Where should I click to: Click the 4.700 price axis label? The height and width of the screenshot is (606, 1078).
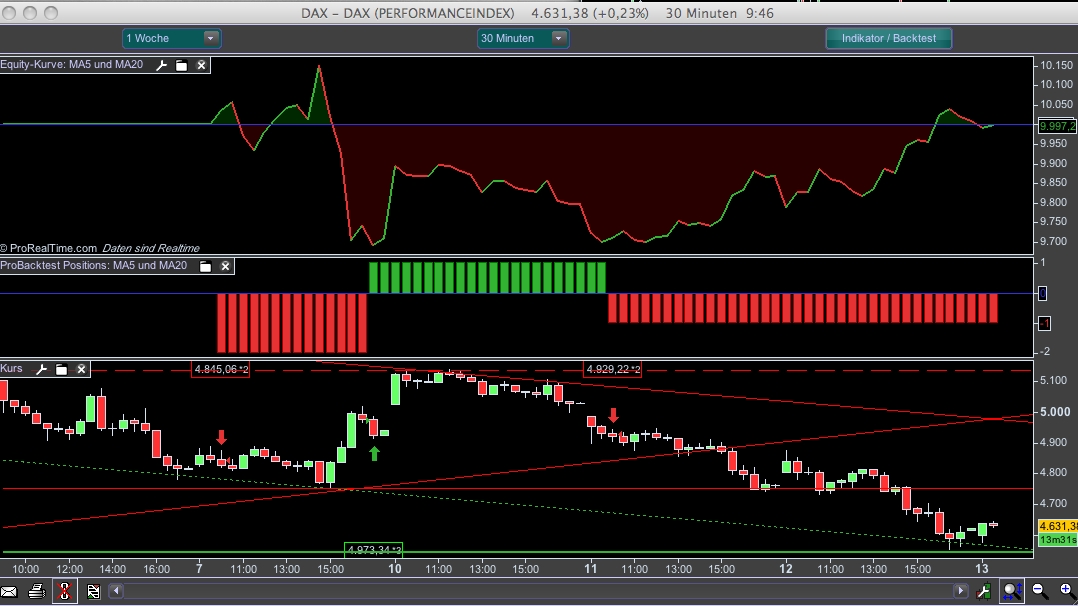pyautogui.click(x=1053, y=504)
